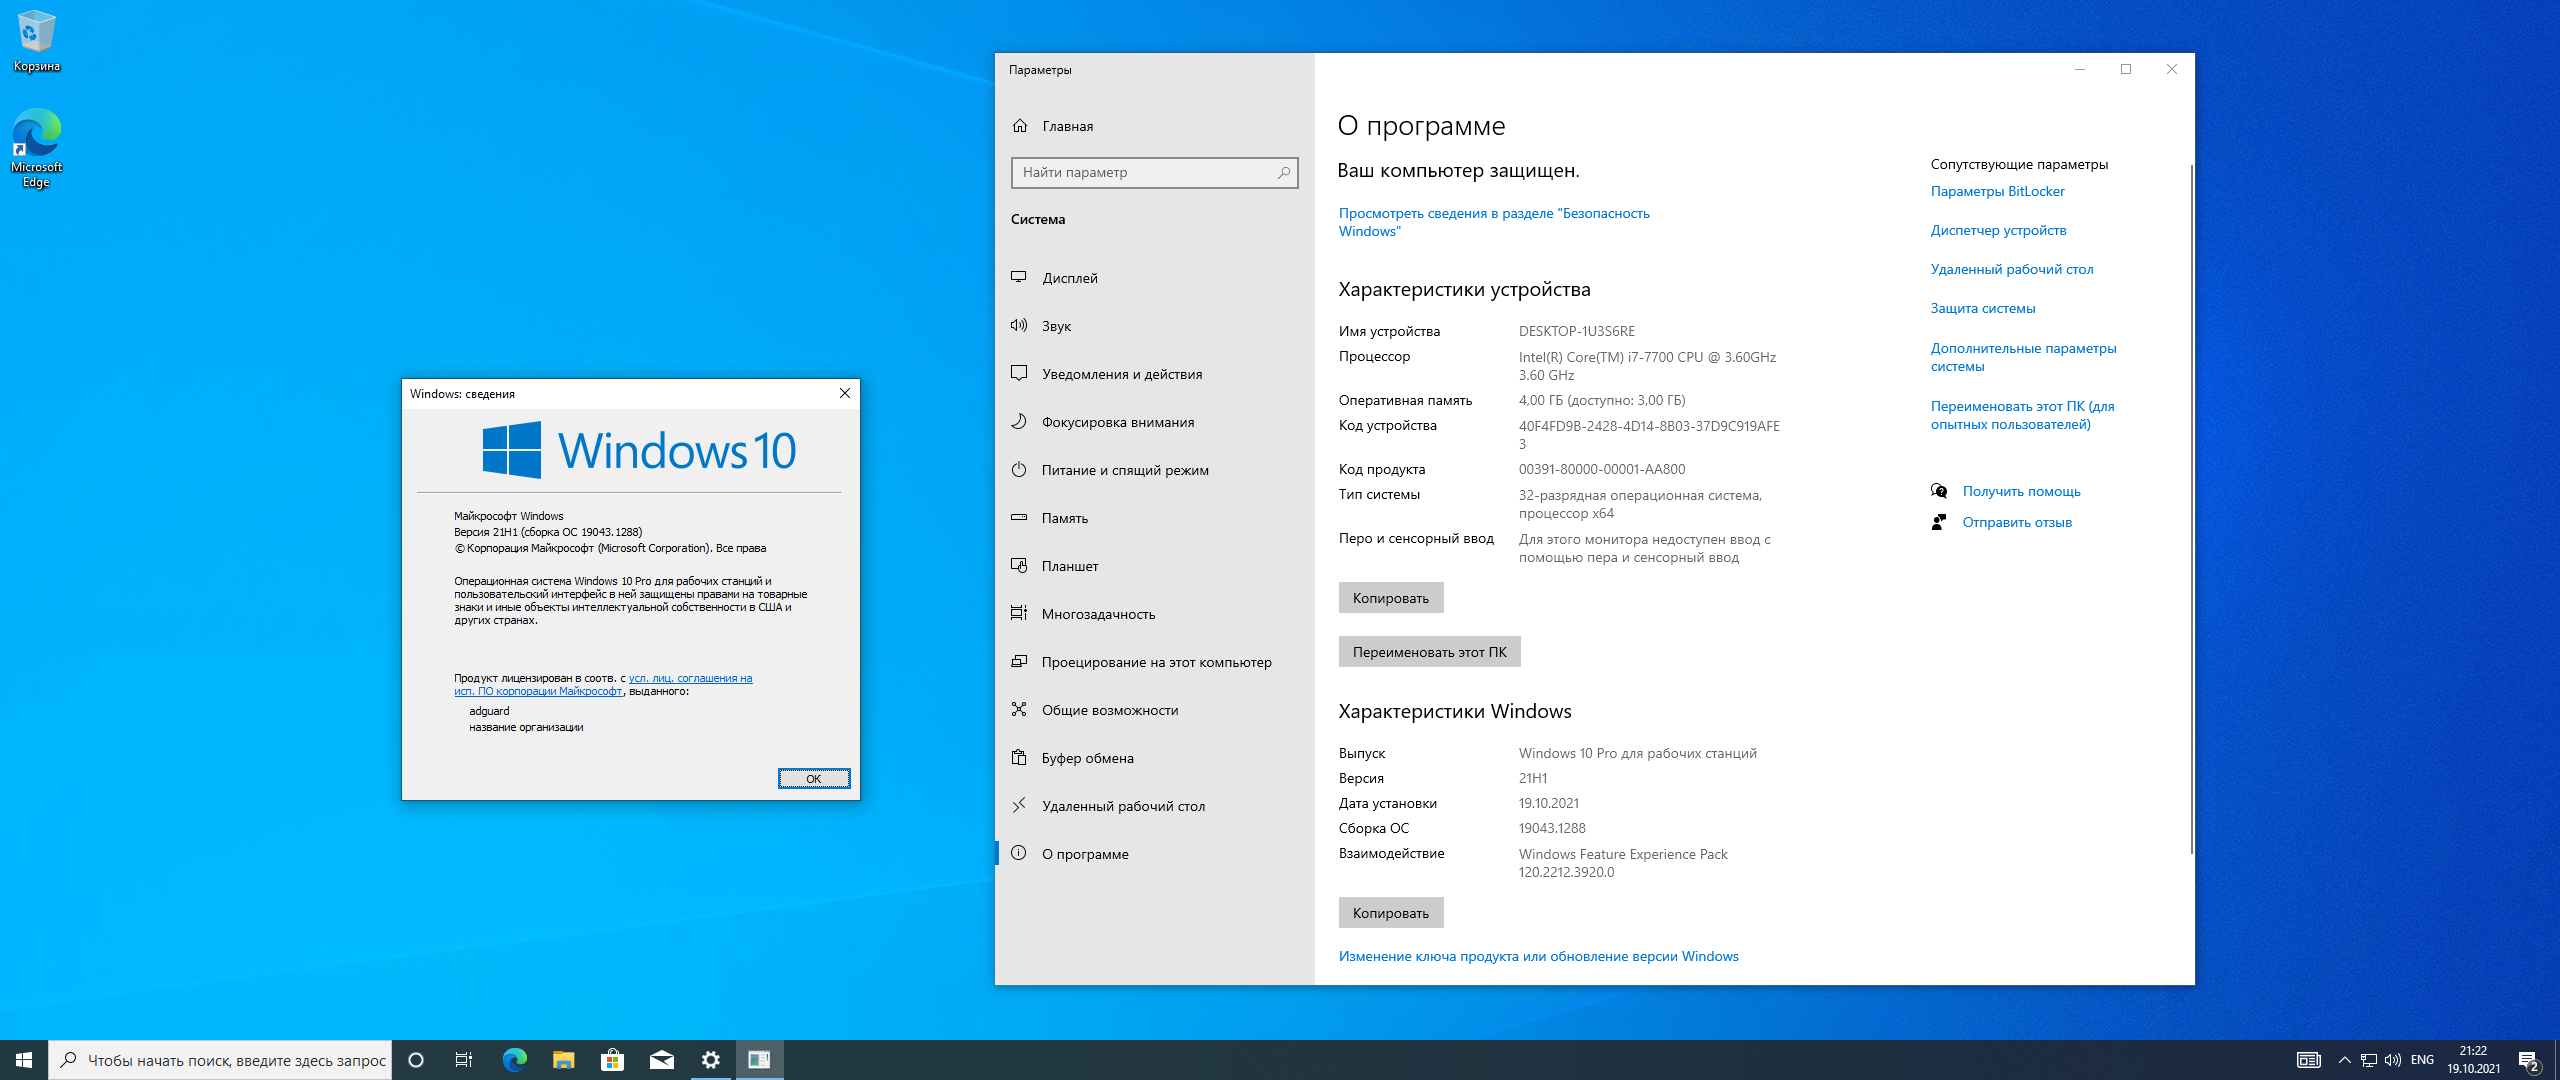This screenshot has width=2560, height=1080.
Task: Click Rename this PC button
Action: click(x=1429, y=652)
